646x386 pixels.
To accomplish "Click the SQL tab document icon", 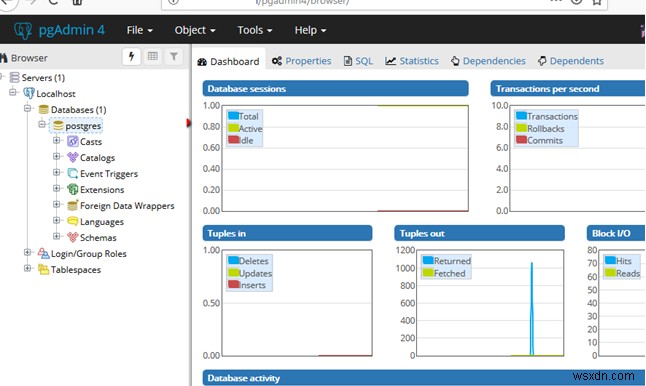I will pos(348,61).
